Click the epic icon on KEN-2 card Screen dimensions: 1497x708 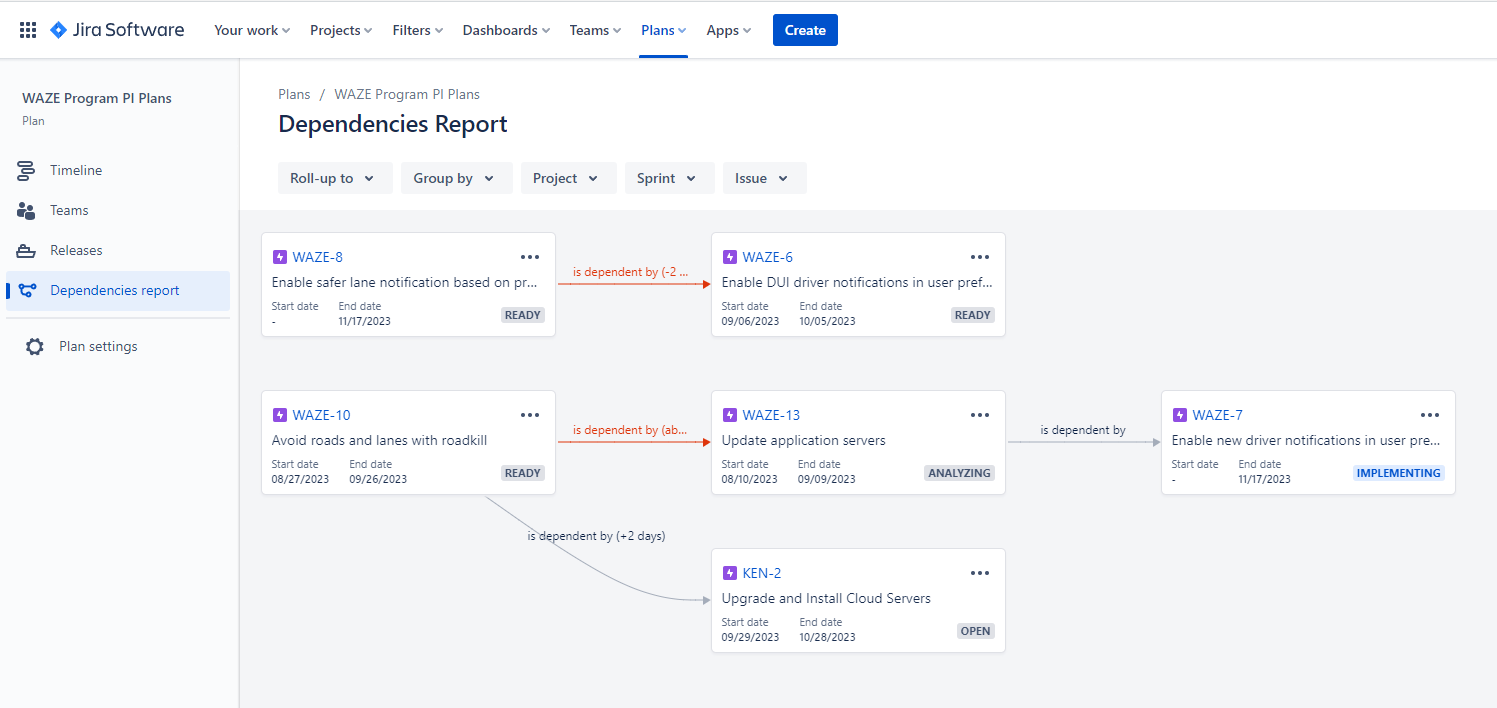tap(730, 573)
